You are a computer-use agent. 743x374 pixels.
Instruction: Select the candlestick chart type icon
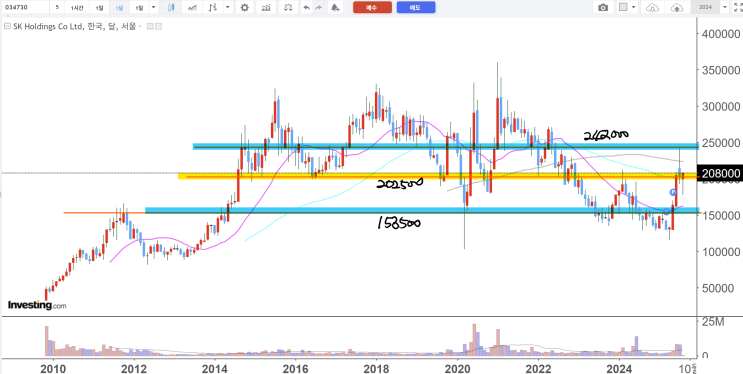point(172,7)
